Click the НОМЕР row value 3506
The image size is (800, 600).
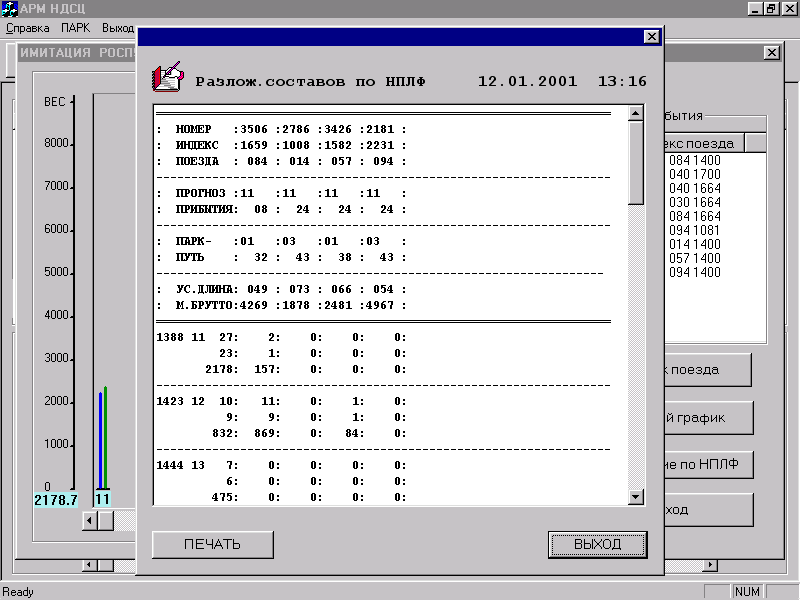254,129
